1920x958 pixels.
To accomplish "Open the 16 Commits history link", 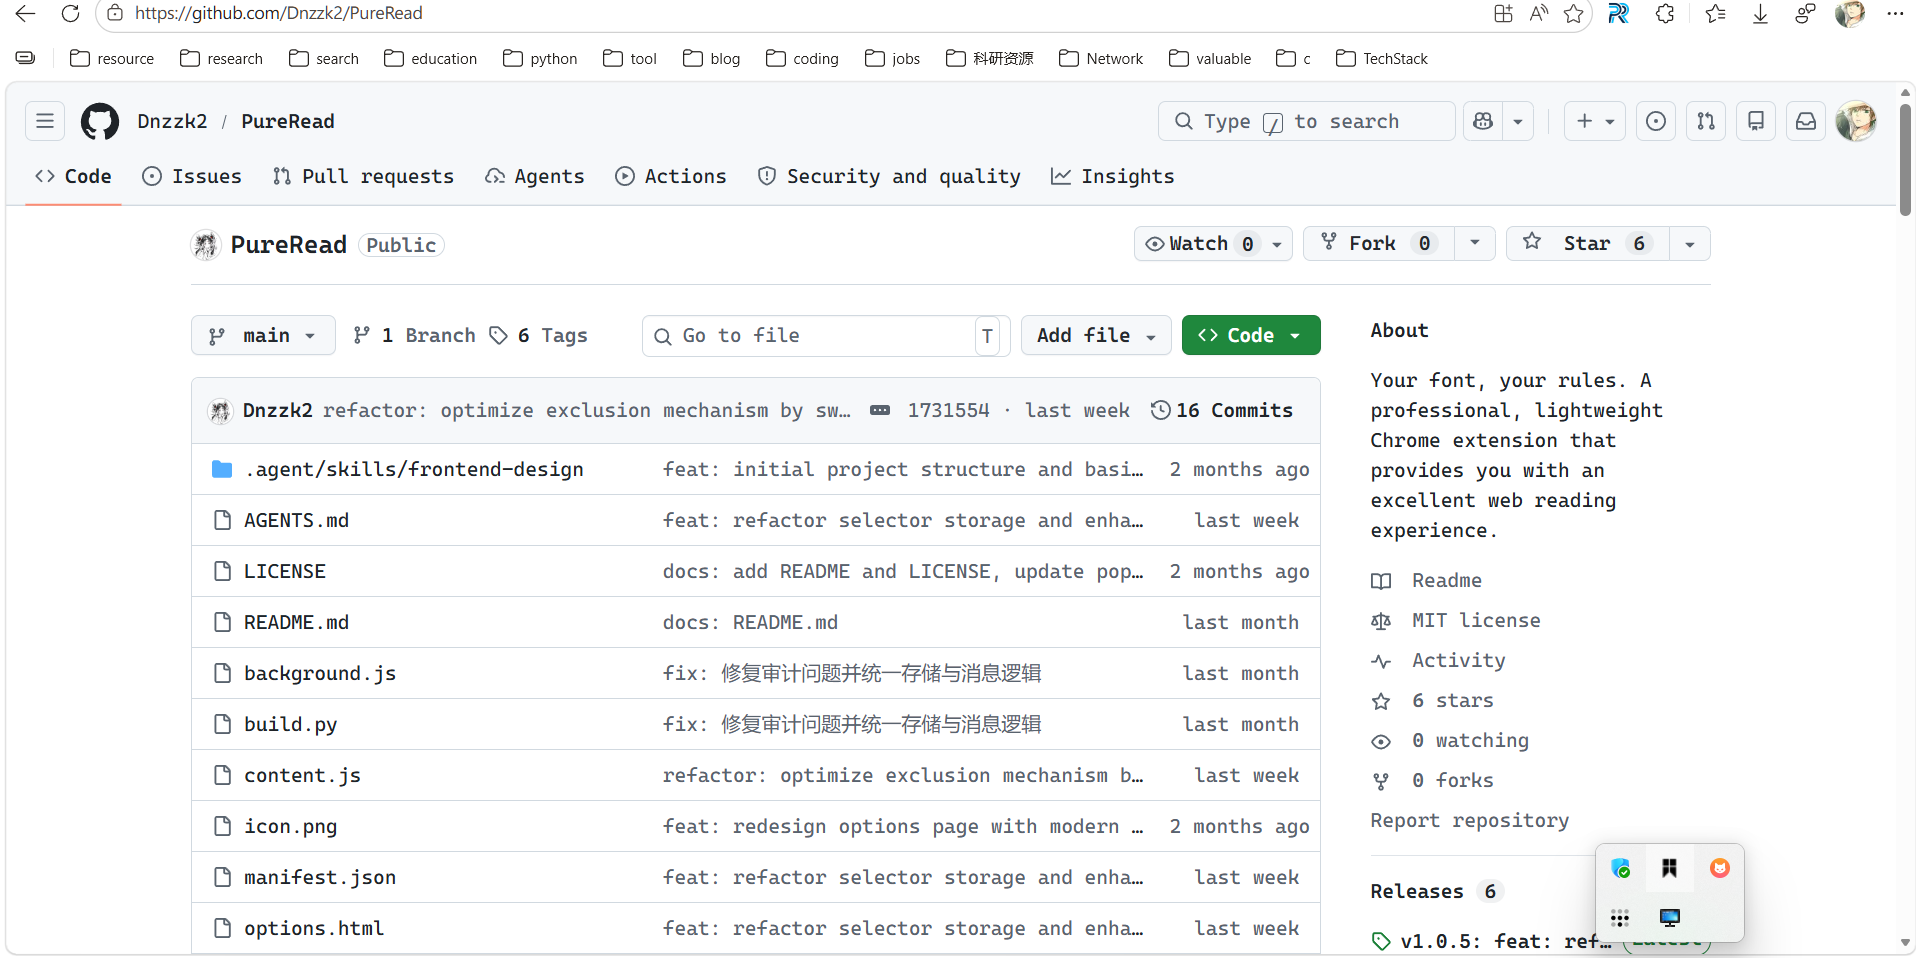I will pyautogui.click(x=1222, y=411).
